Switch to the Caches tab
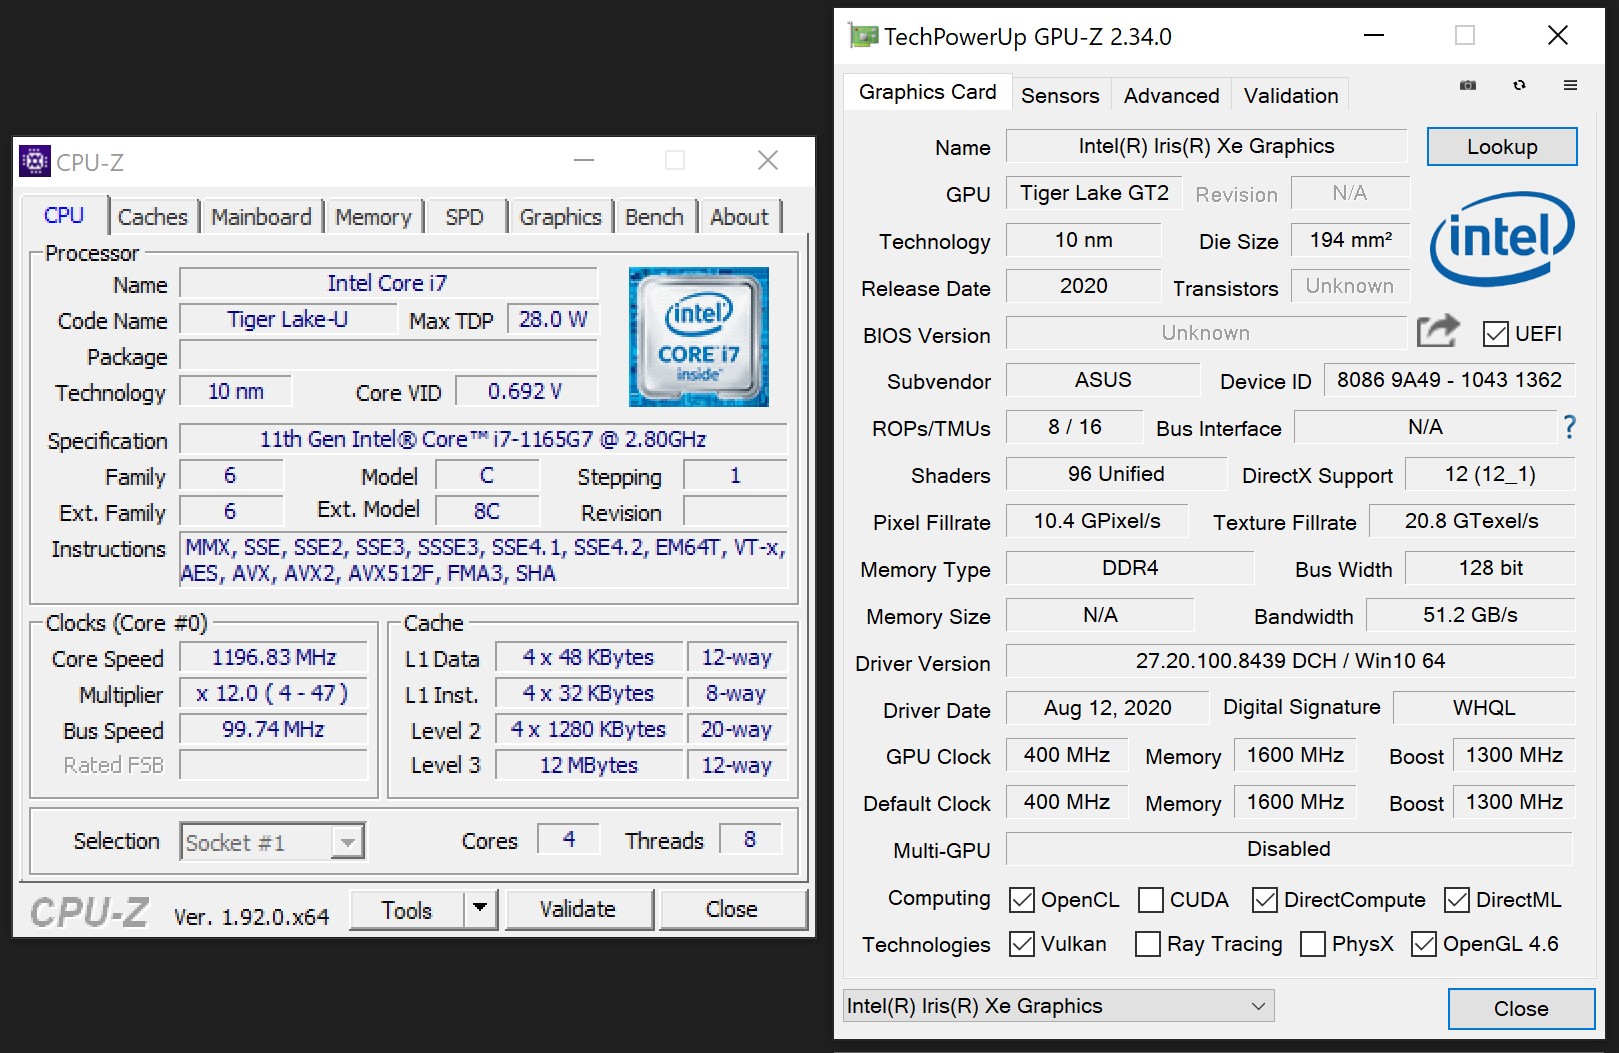 point(153,217)
